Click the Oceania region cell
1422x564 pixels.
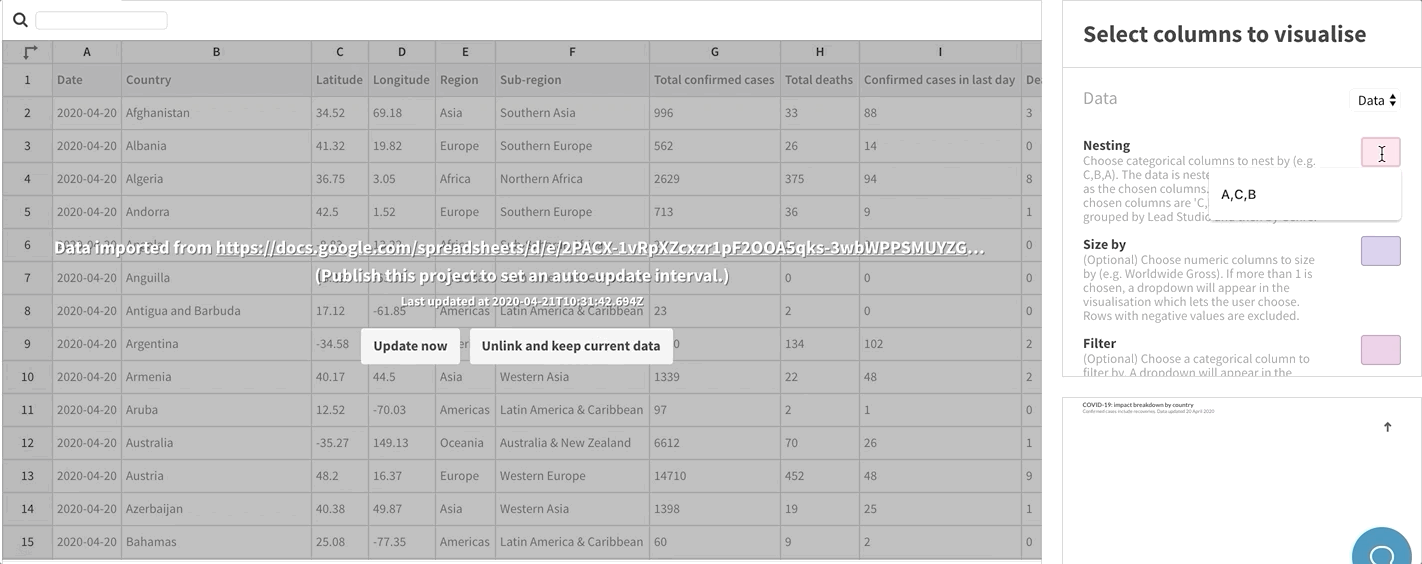click(466, 443)
